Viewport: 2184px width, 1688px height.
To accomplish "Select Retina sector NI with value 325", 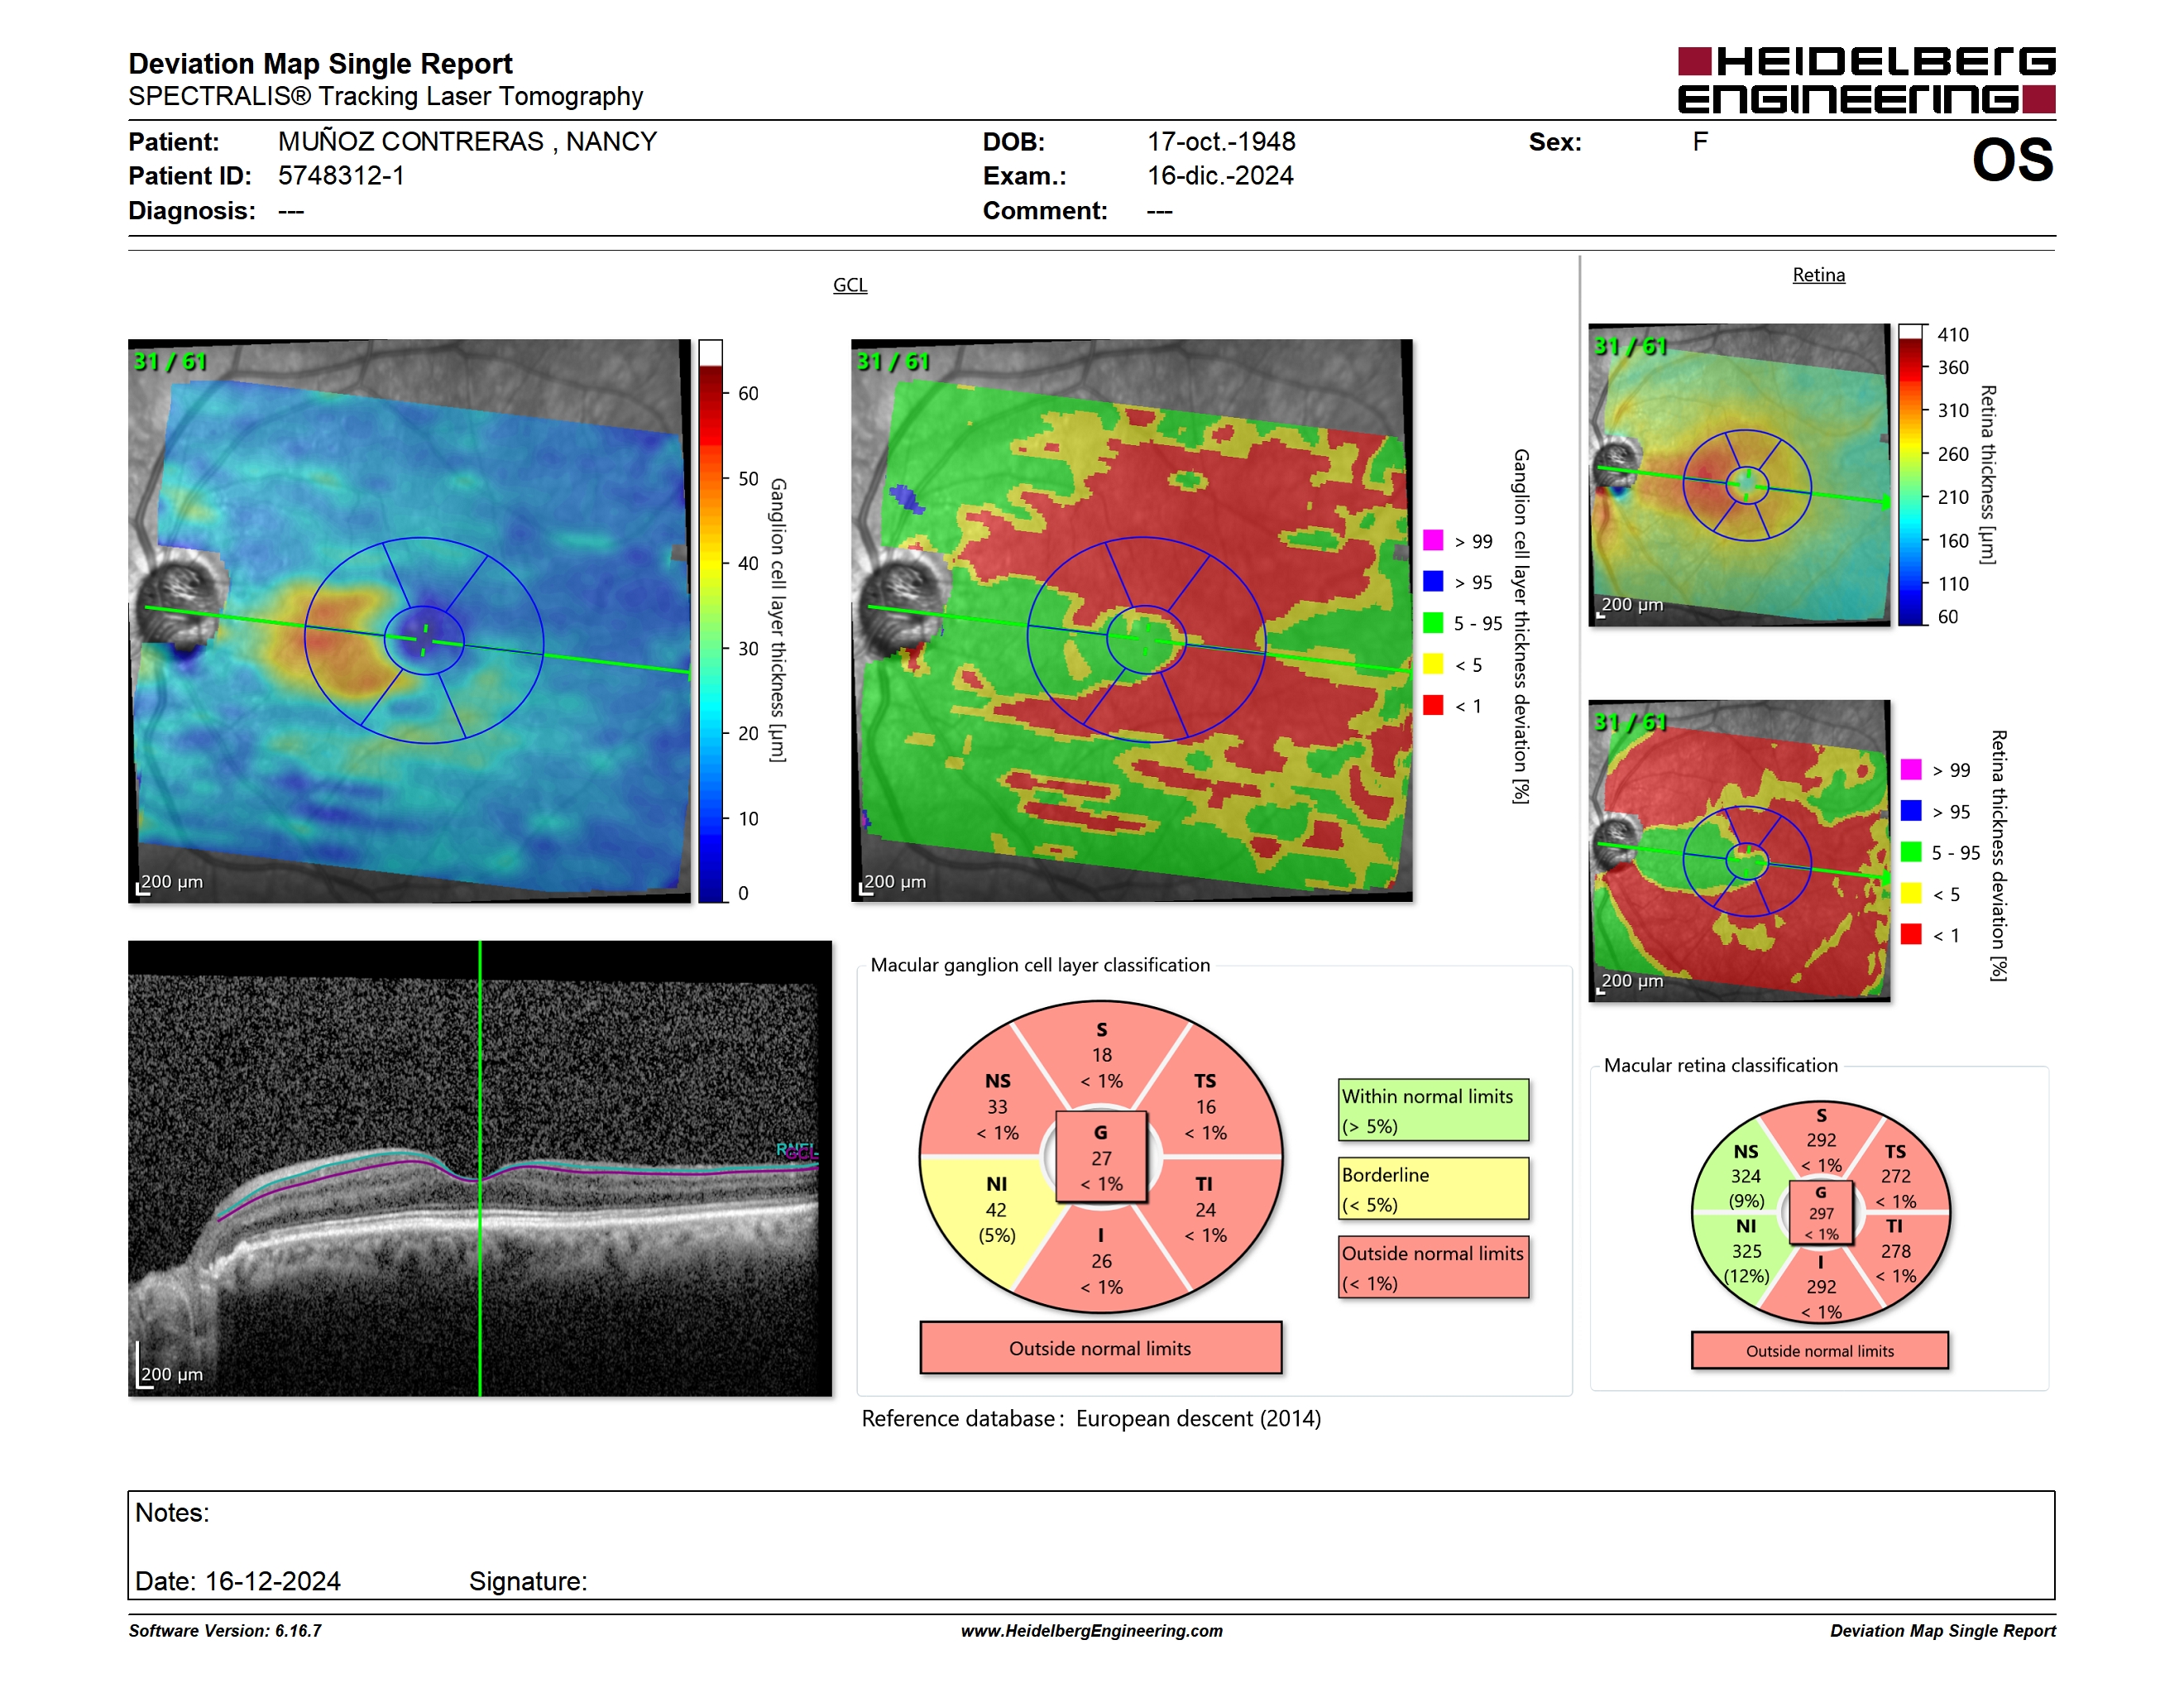I will pos(1746,1251).
